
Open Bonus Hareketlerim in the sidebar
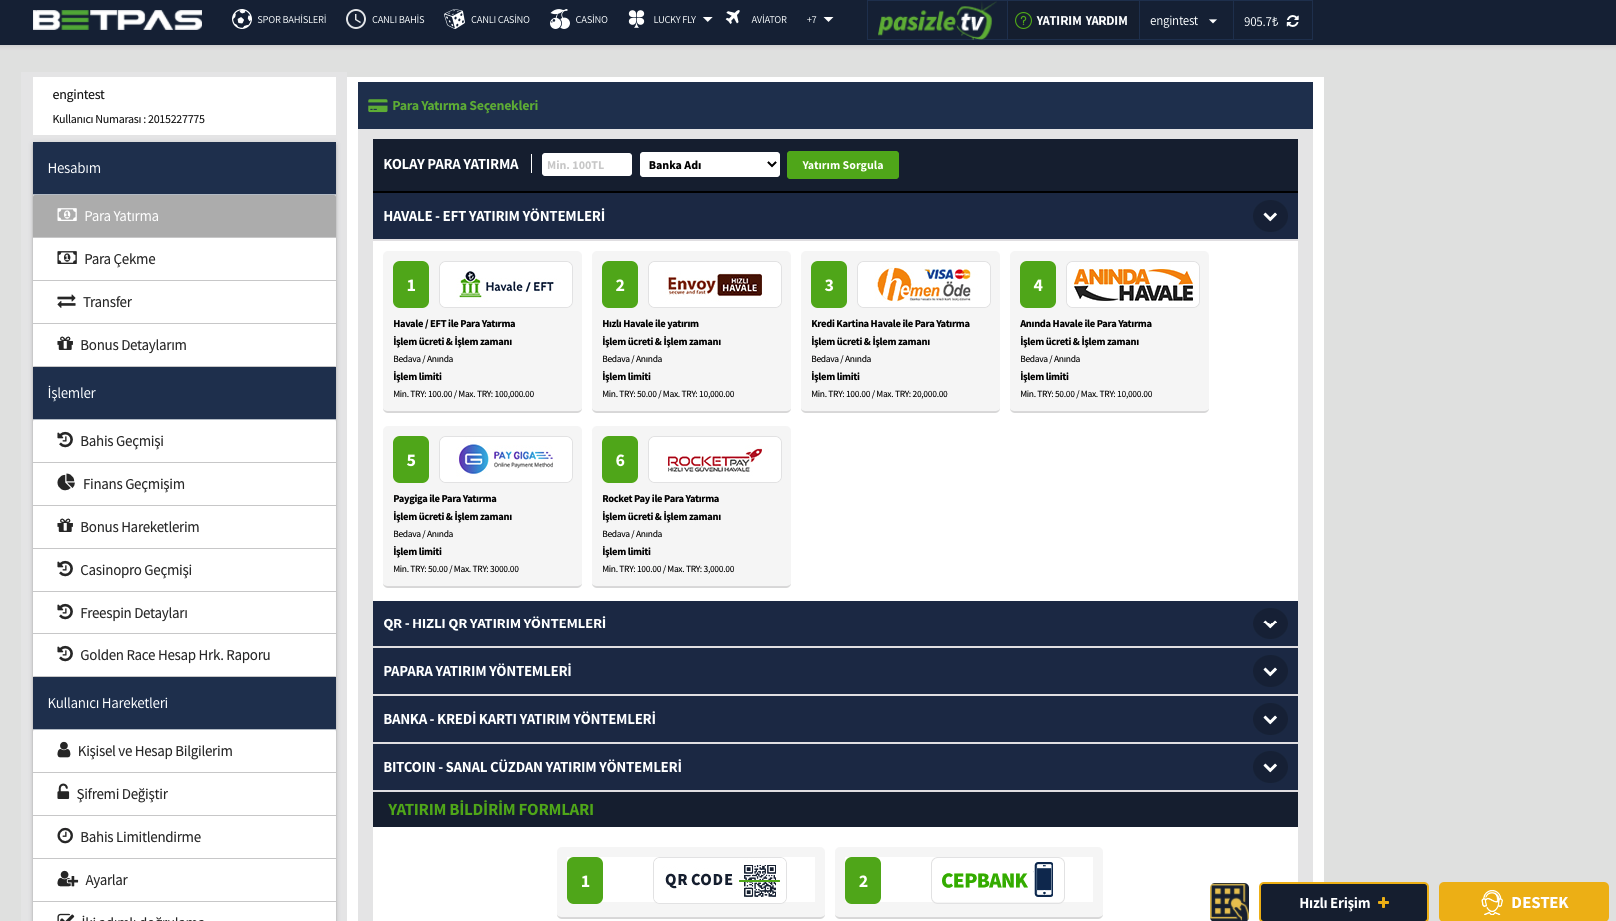184,527
